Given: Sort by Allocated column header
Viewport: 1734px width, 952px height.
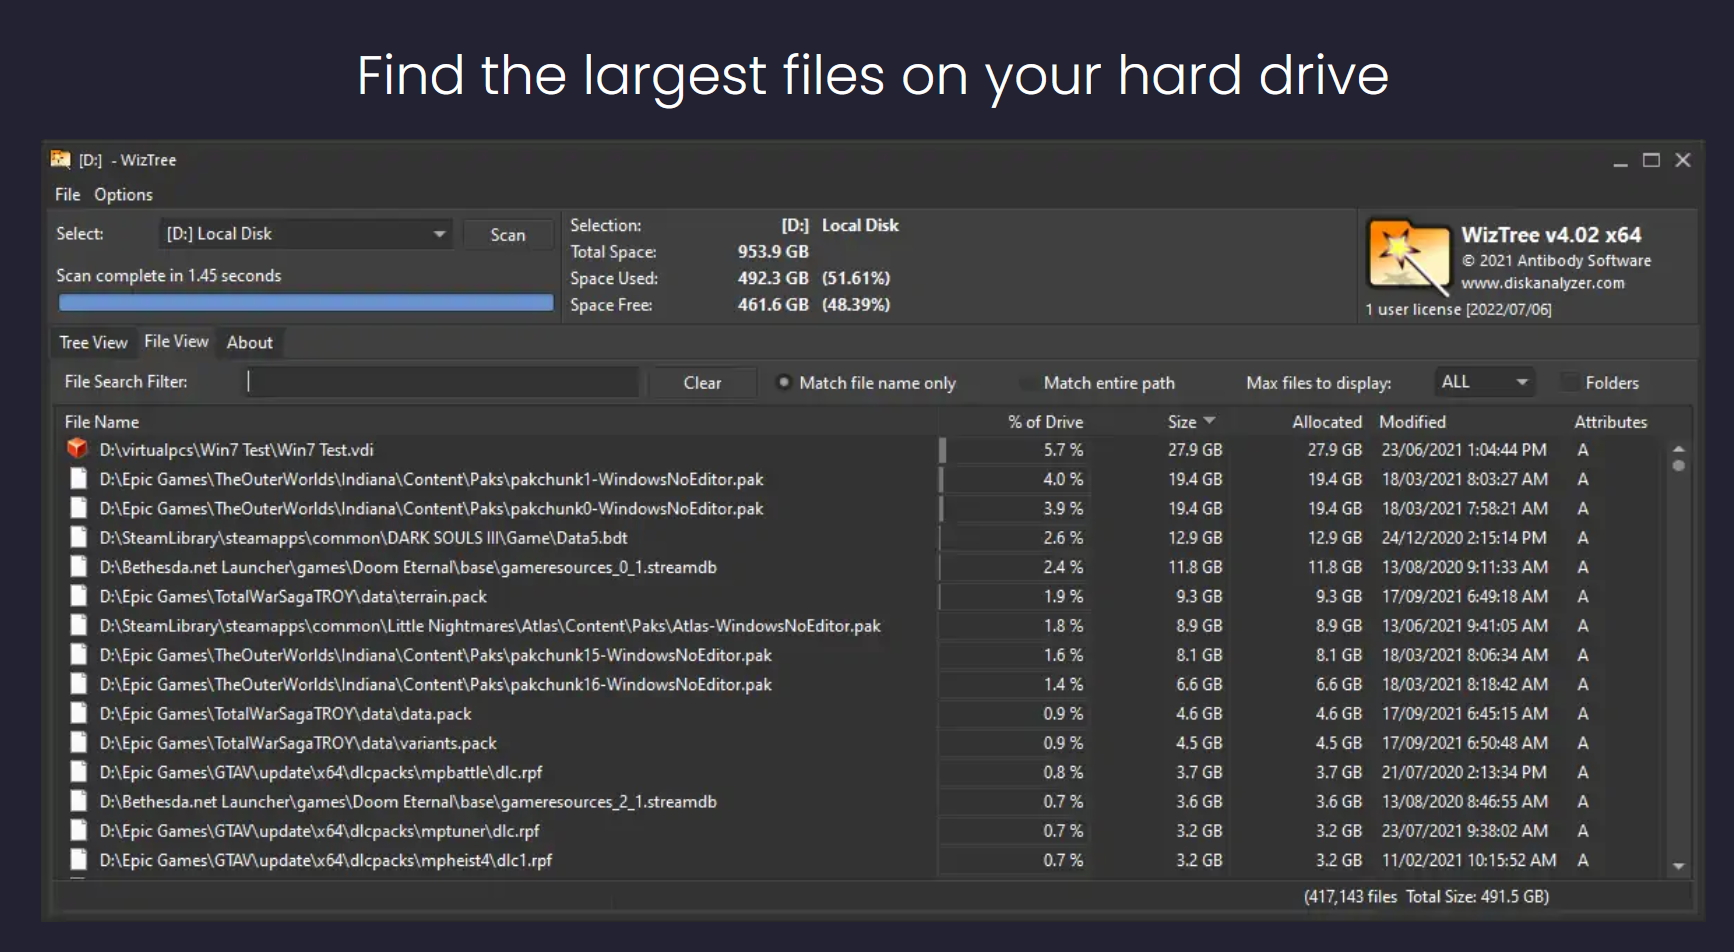Looking at the screenshot, I should pos(1326,422).
